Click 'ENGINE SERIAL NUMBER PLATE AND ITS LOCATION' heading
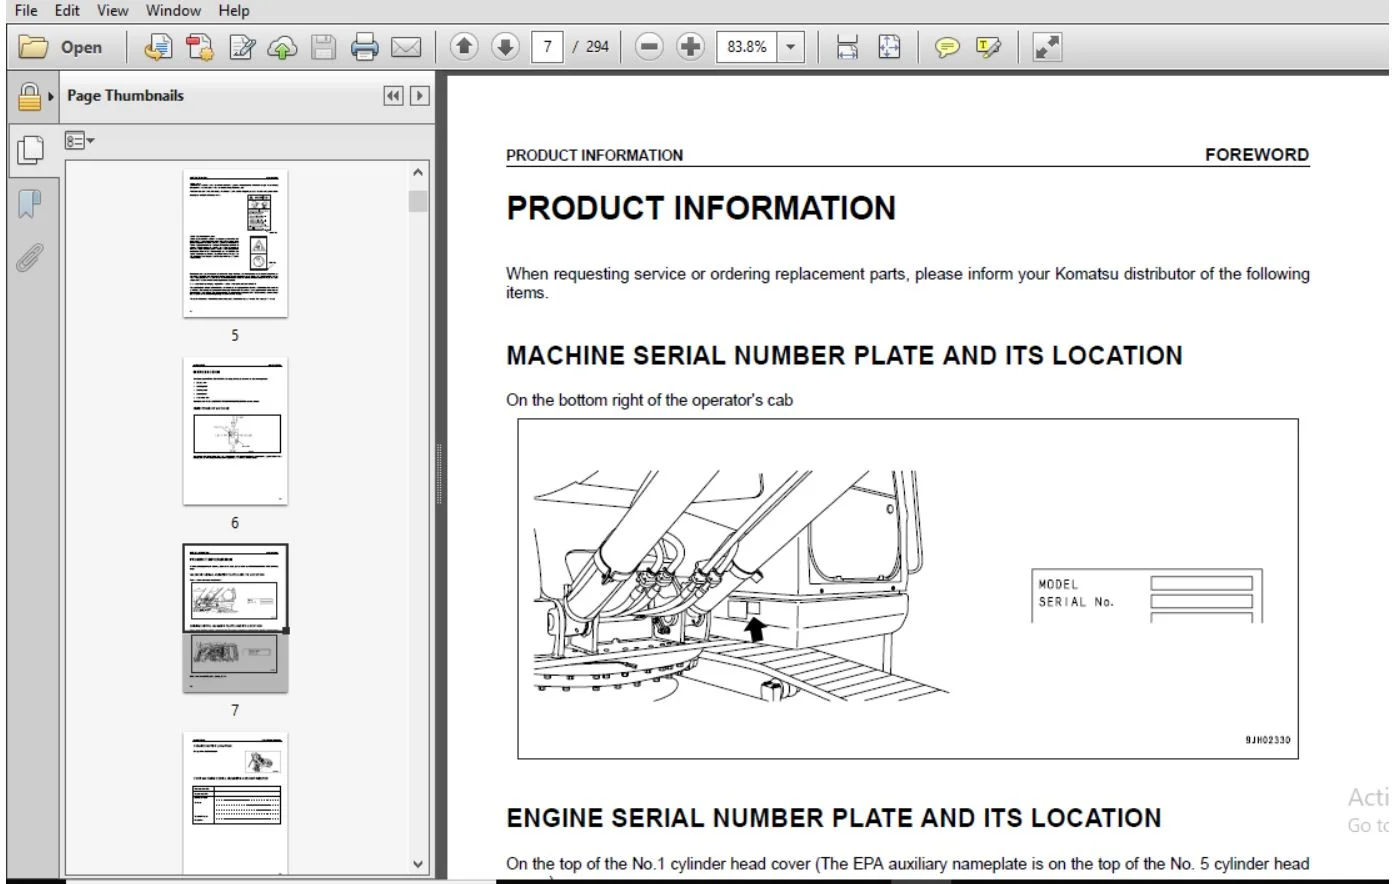Screen dimensions: 1395x884 834,818
